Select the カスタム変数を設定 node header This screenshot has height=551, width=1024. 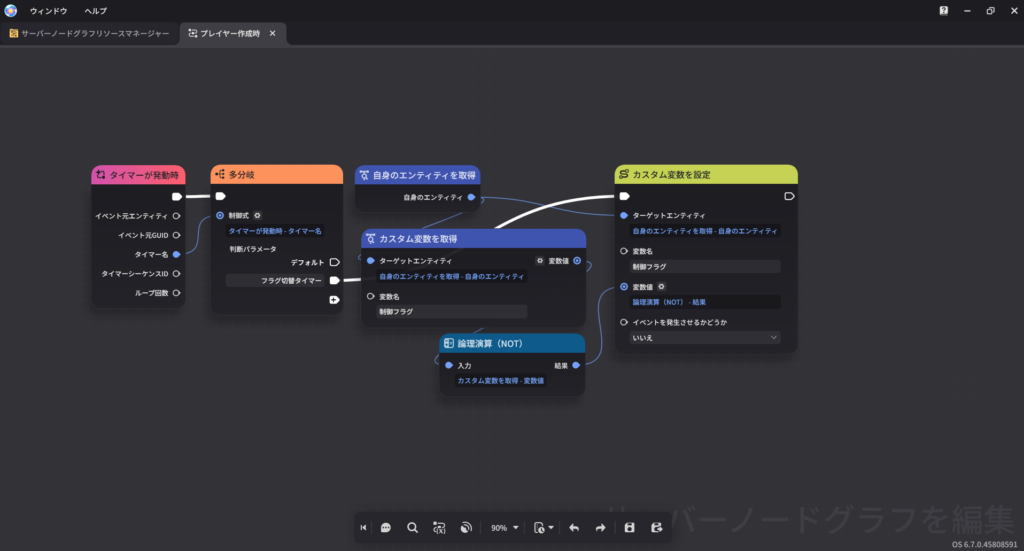706,174
